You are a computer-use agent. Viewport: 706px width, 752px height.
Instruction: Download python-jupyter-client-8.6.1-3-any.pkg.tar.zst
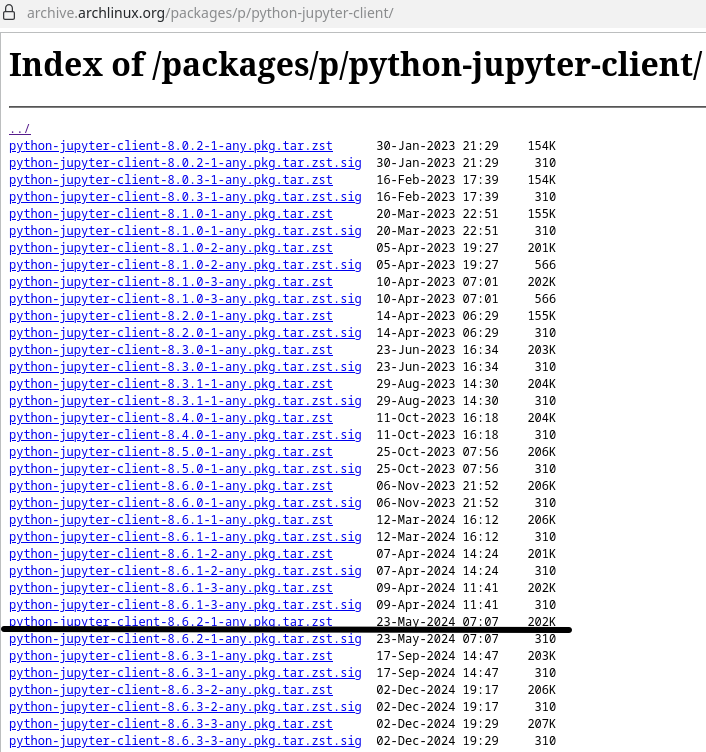click(171, 588)
